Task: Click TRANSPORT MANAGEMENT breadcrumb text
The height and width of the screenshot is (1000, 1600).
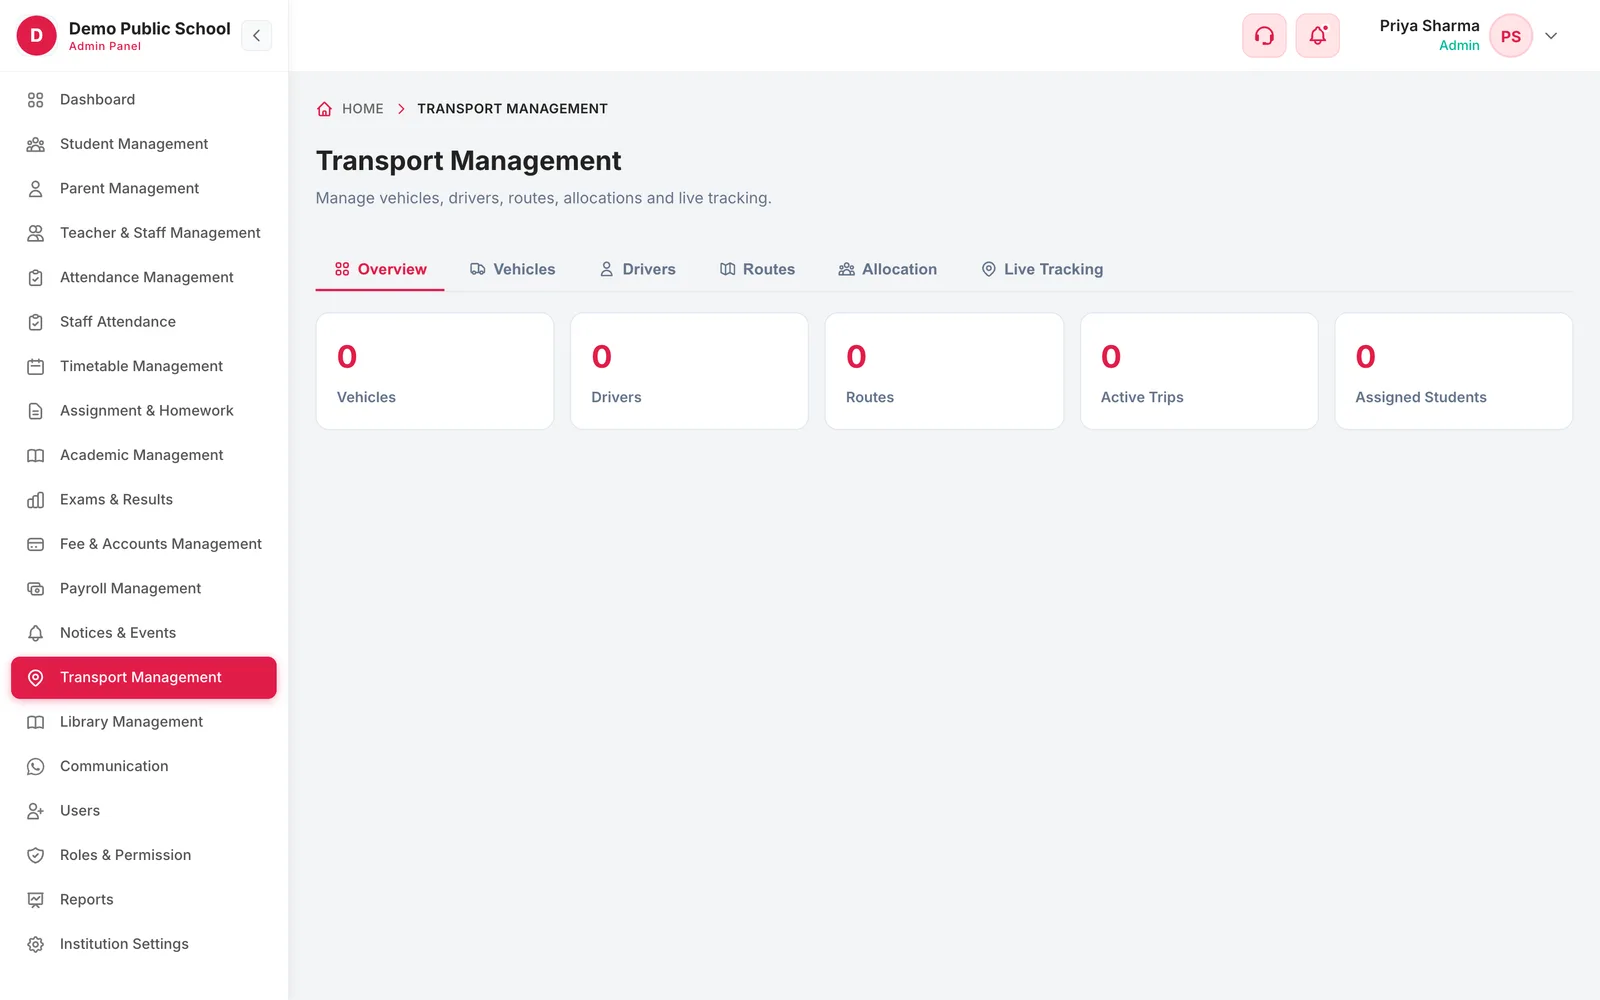Action: [512, 109]
